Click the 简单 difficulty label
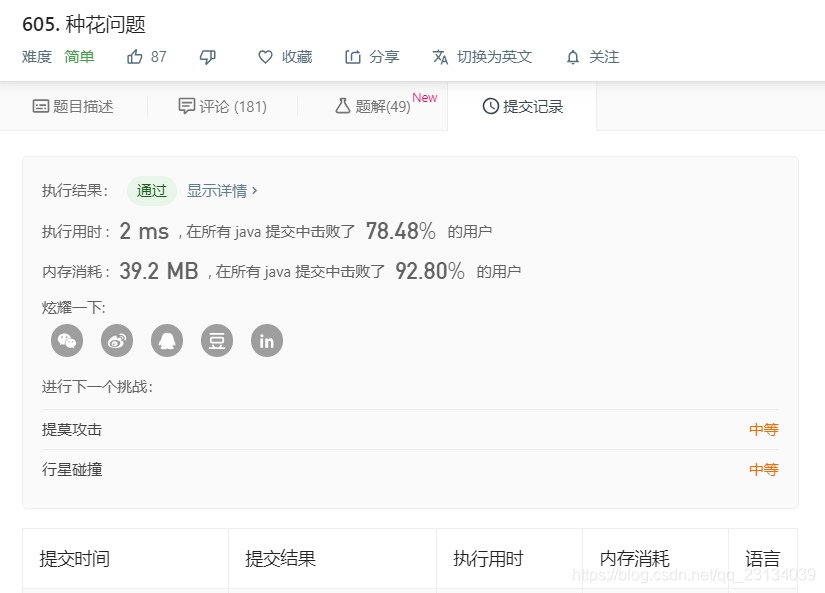 (x=79, y=57)
